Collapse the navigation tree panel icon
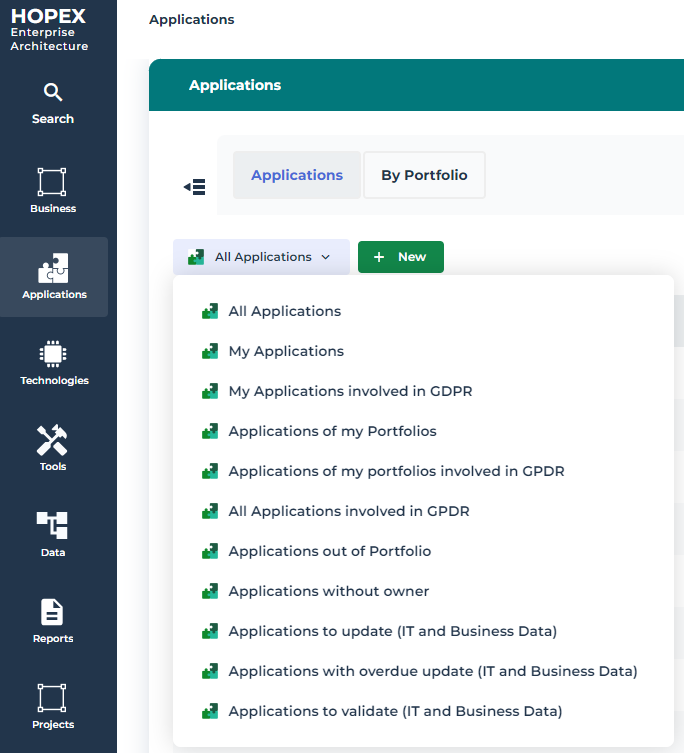The height and width of the screenshot is (753, 684). pyautogui.click(x=194, y=187)
